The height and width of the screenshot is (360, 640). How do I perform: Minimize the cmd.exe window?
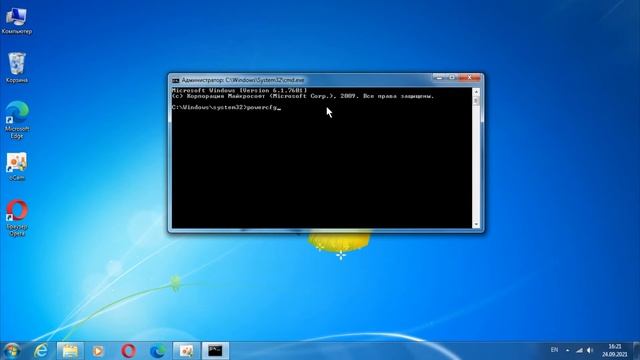tap(440, 77)
